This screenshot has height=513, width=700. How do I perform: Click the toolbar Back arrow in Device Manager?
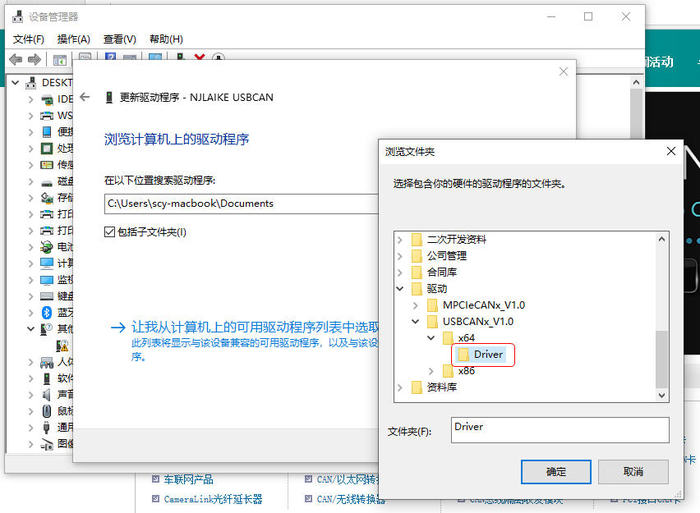click(x=16, y=59)
